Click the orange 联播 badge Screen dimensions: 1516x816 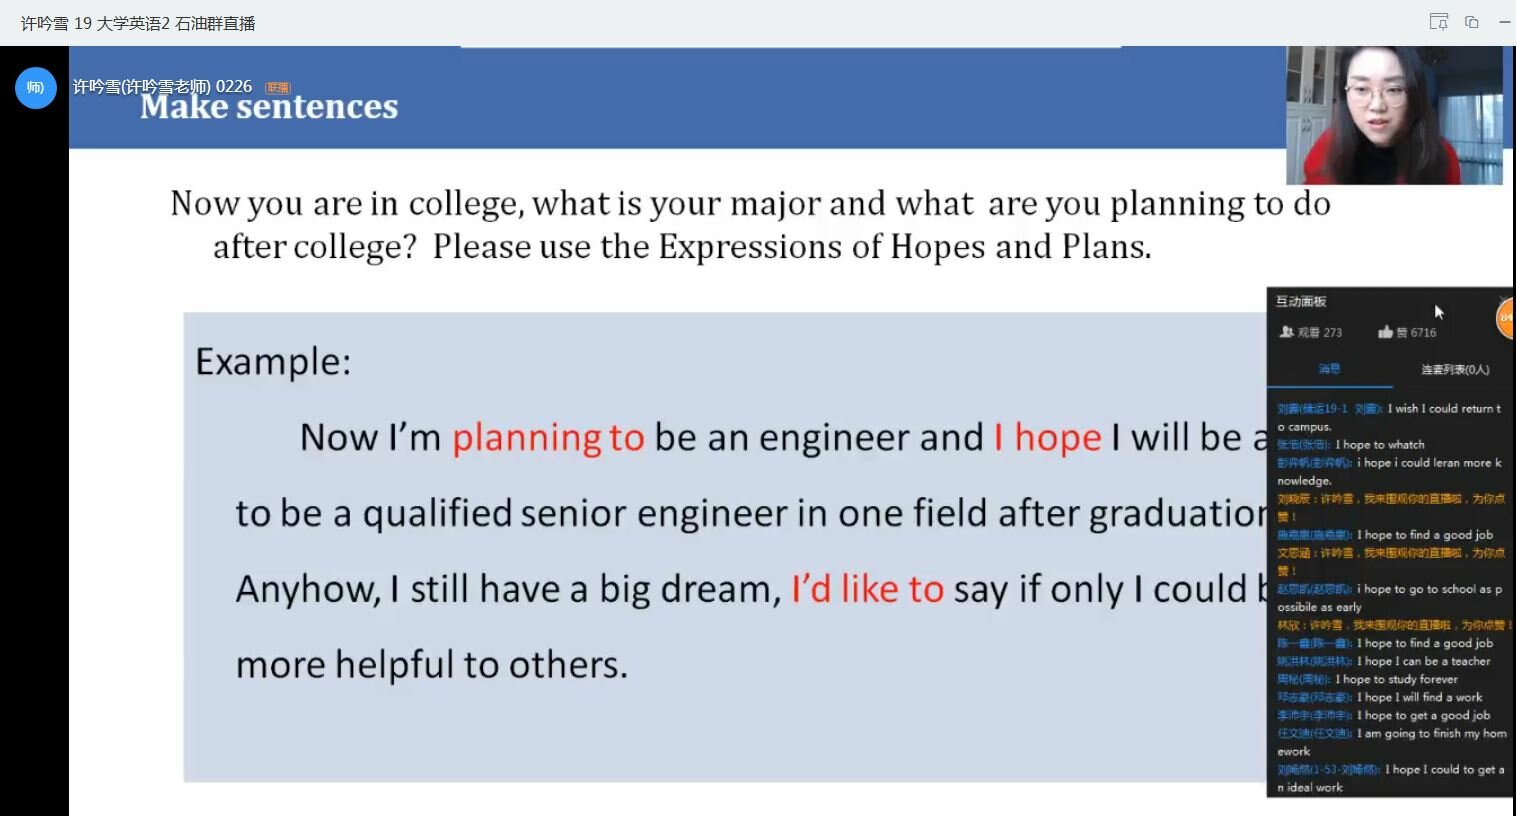pyautogui.click(x=278, y=88)
